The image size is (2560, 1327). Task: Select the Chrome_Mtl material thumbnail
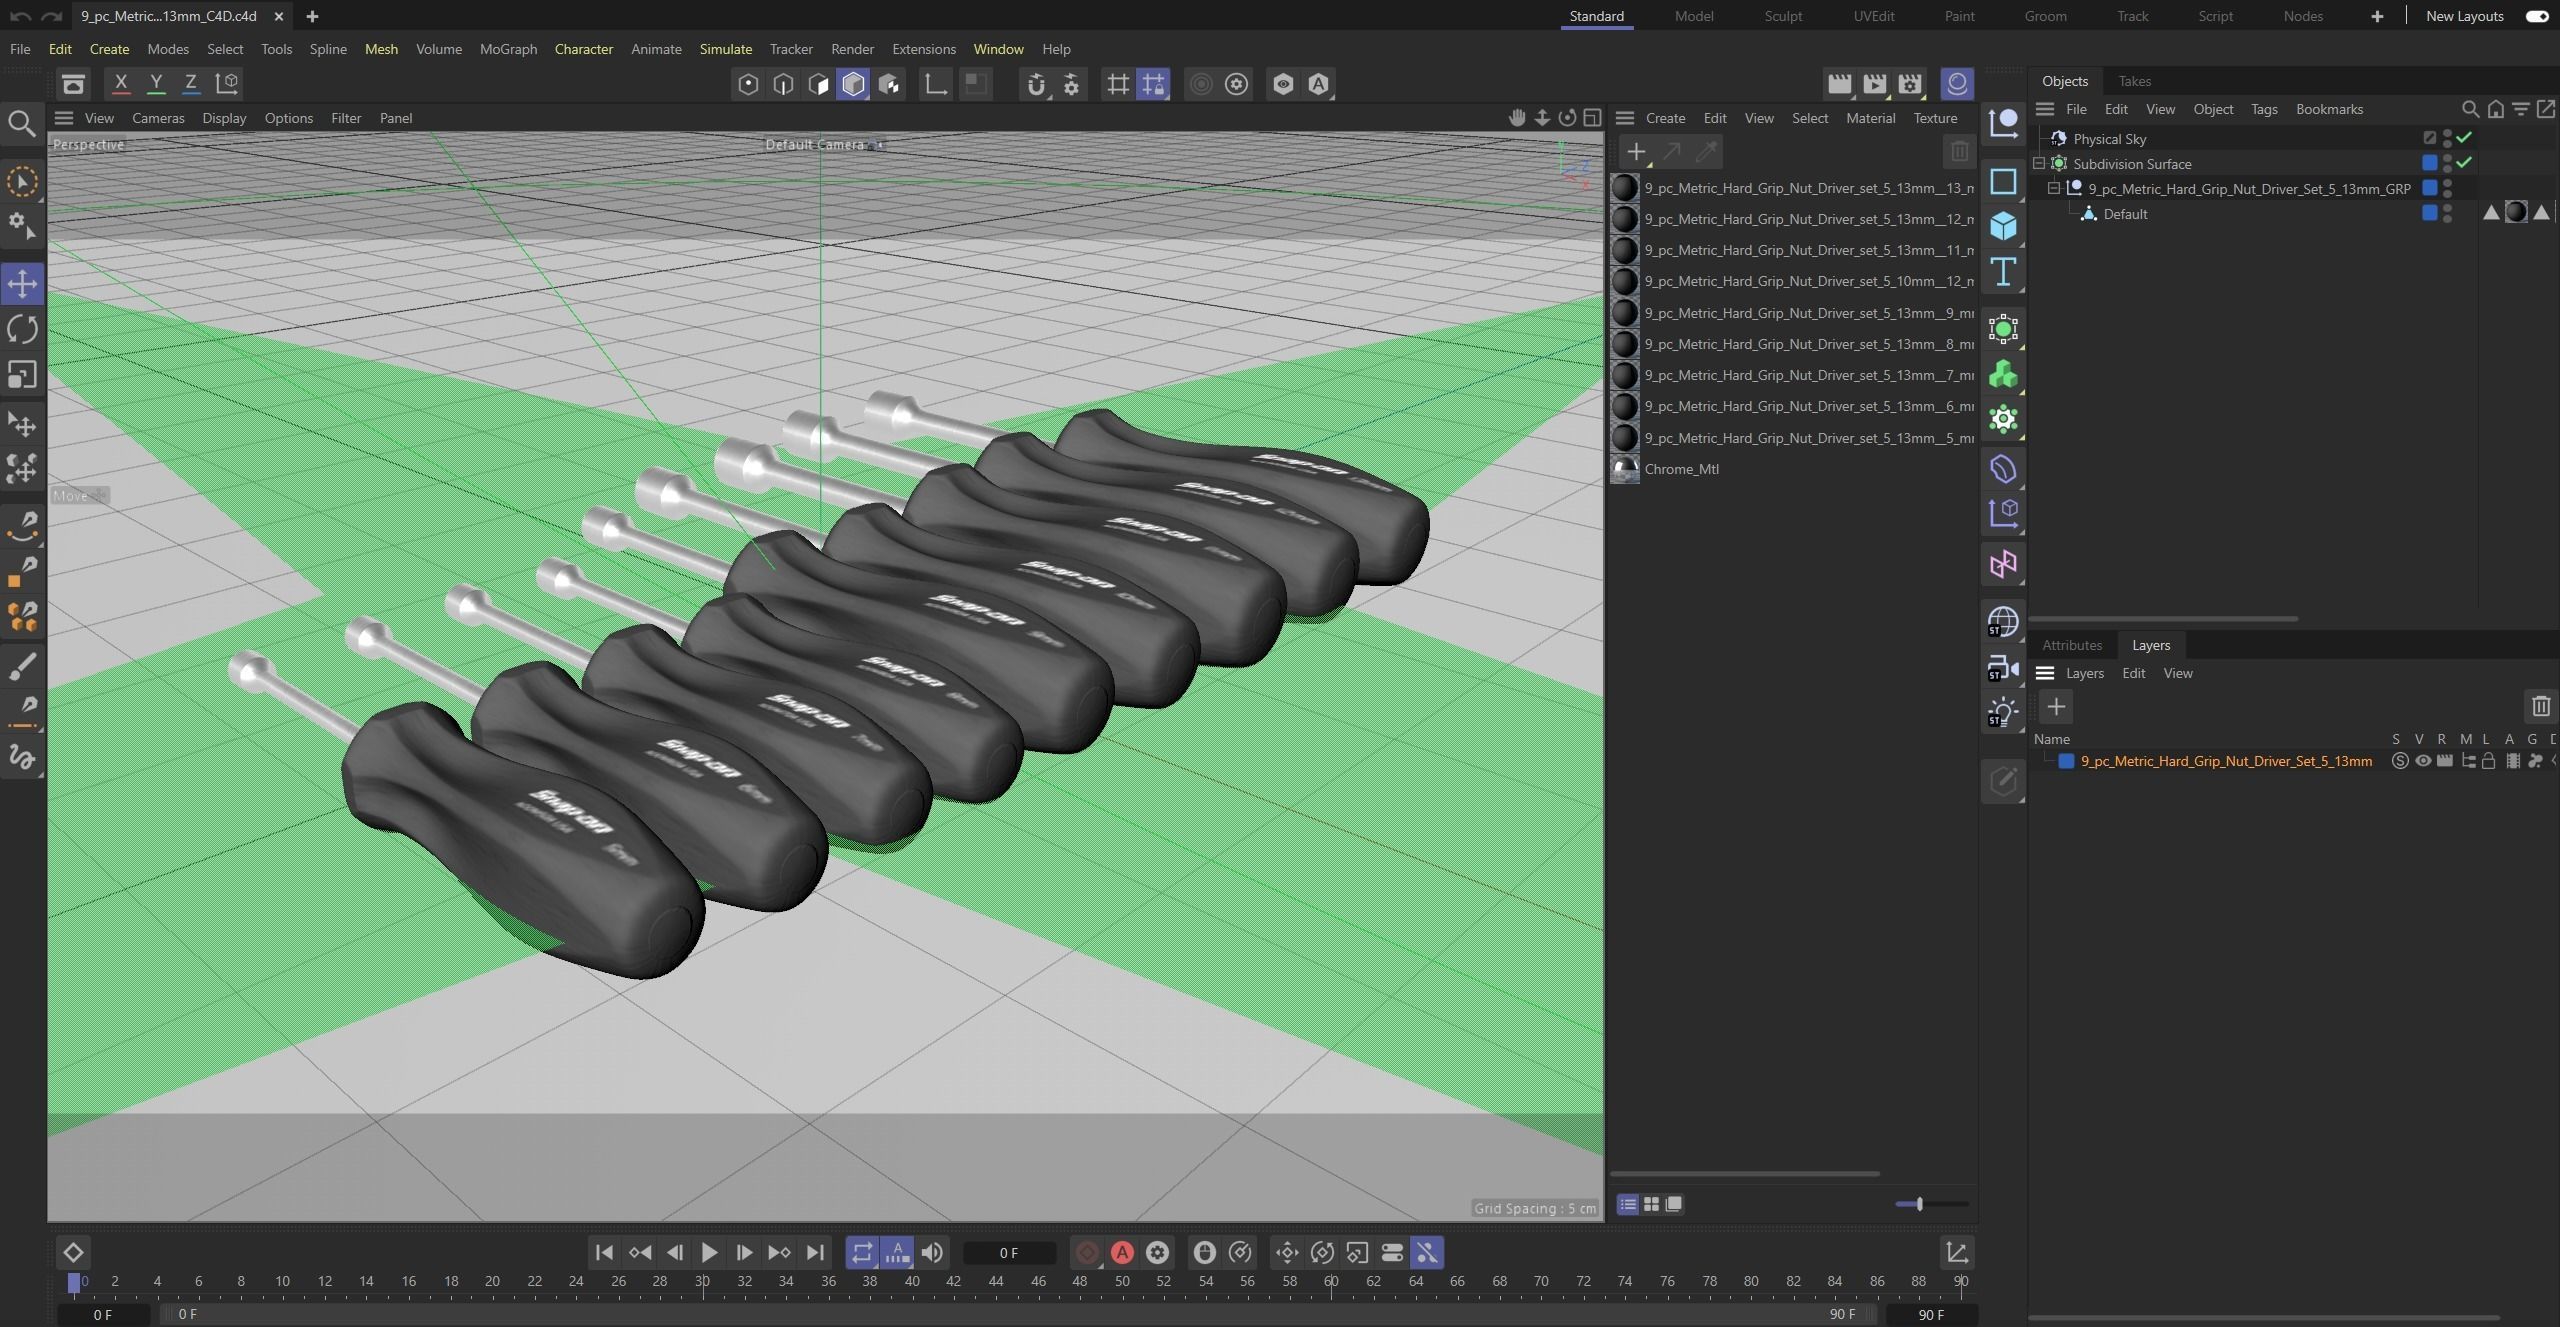[x=1625, y=469]
